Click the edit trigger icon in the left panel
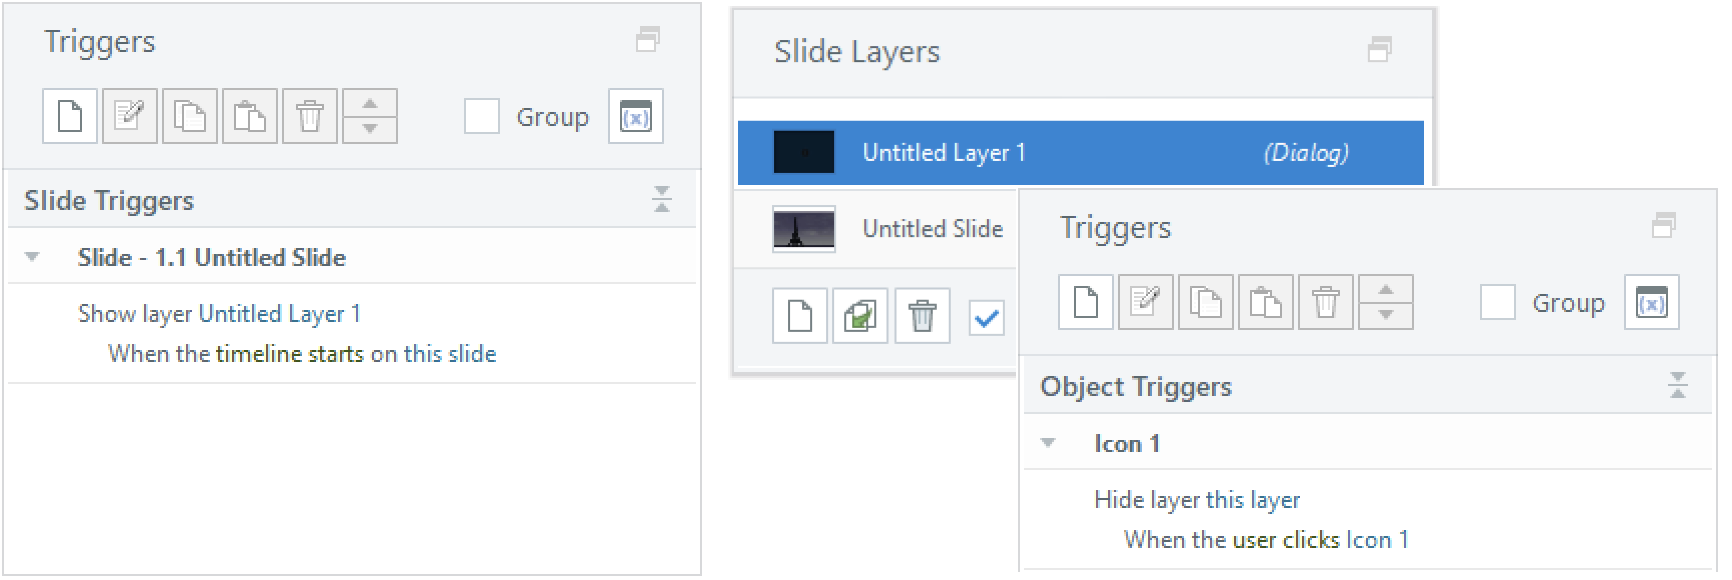1732x580 pixels. (x=130, y=116)
